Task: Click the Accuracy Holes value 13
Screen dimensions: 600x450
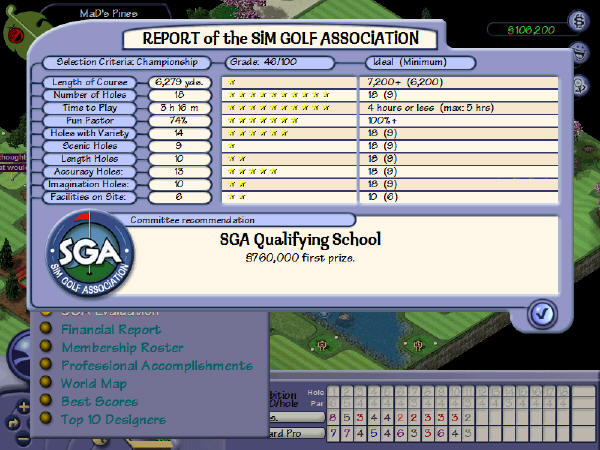Action: coord(179,171)
